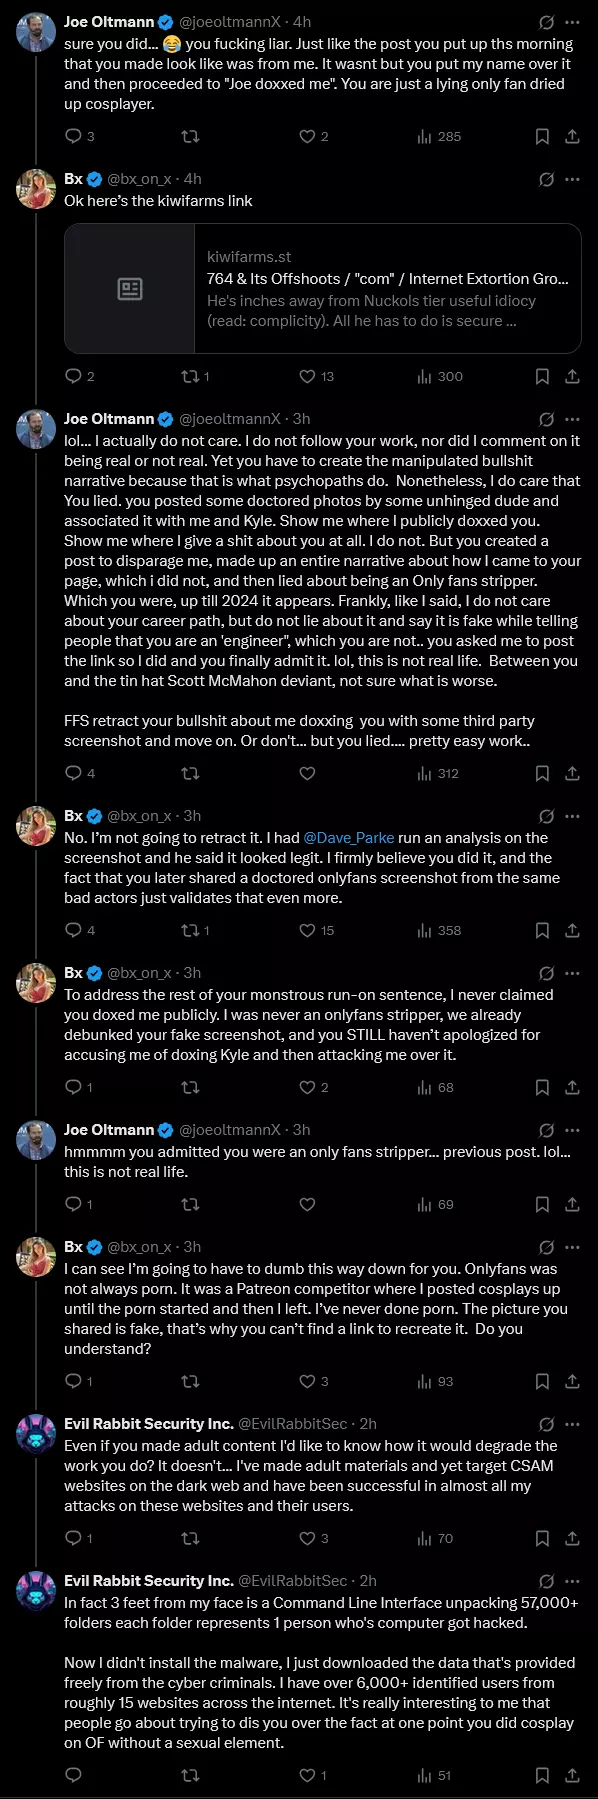Reply to Joe Oltmann's top post

73,136
